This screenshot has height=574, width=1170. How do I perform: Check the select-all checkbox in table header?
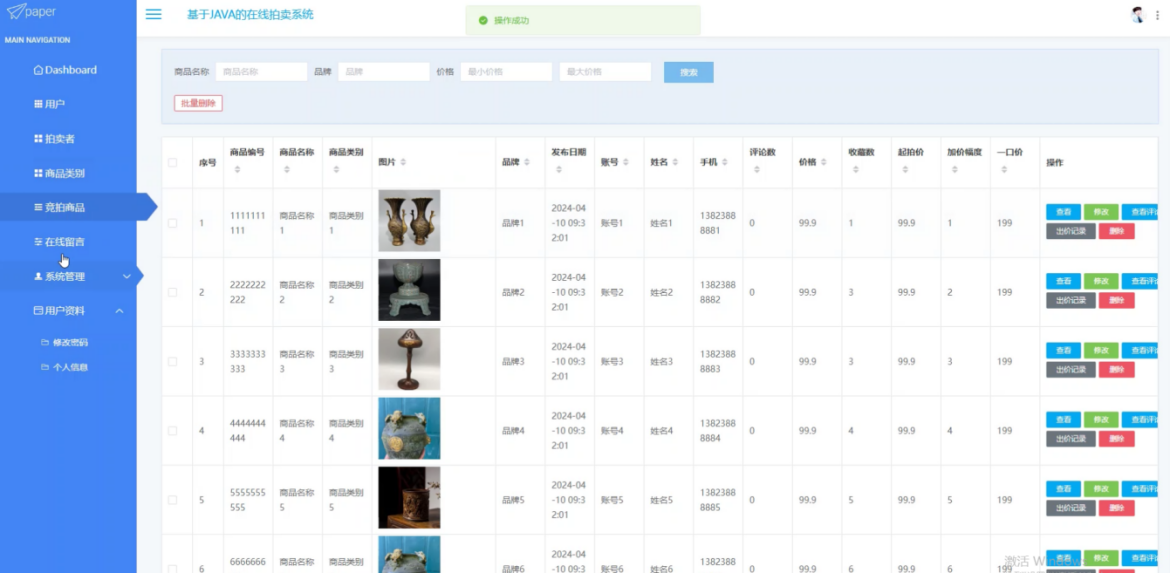[x=172, y=162]
